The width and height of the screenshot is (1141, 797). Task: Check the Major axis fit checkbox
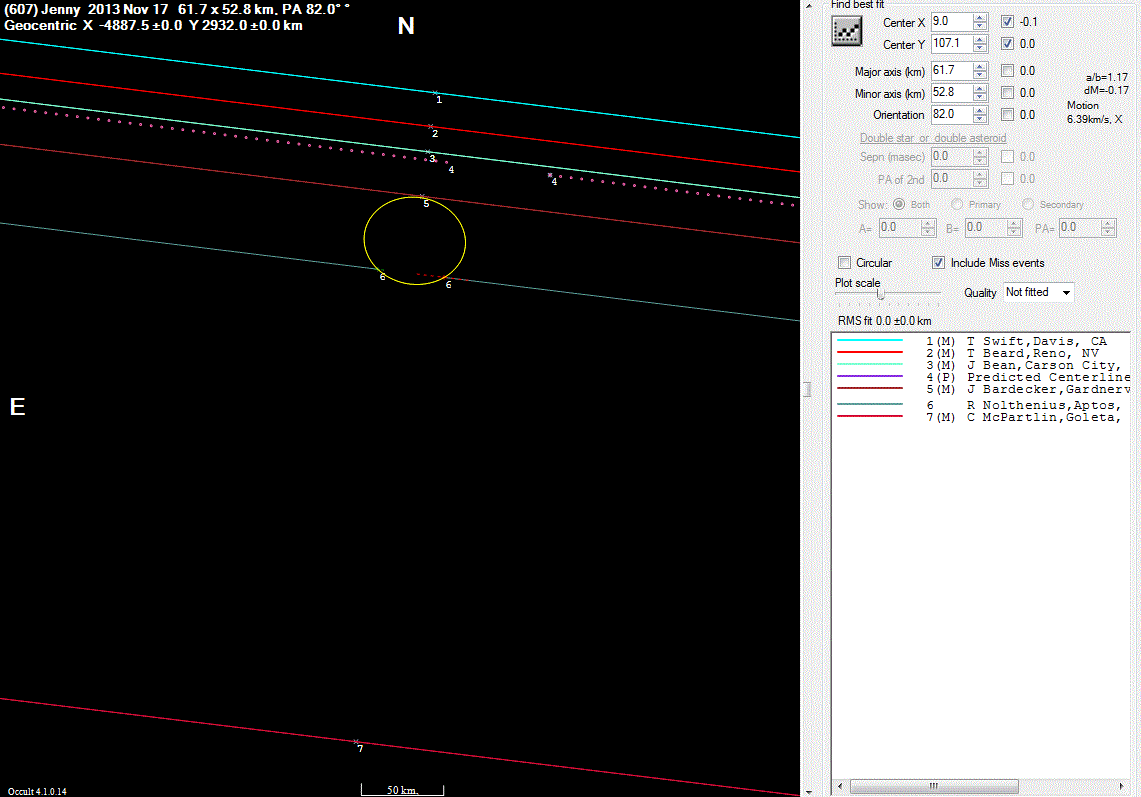pyautogui.click(x=1007, y=71)
